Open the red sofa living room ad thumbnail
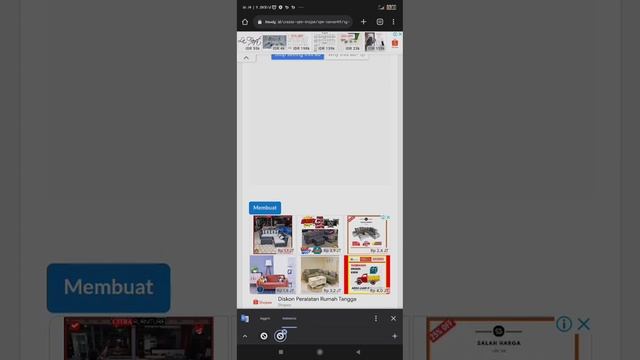 coord(273,275)
